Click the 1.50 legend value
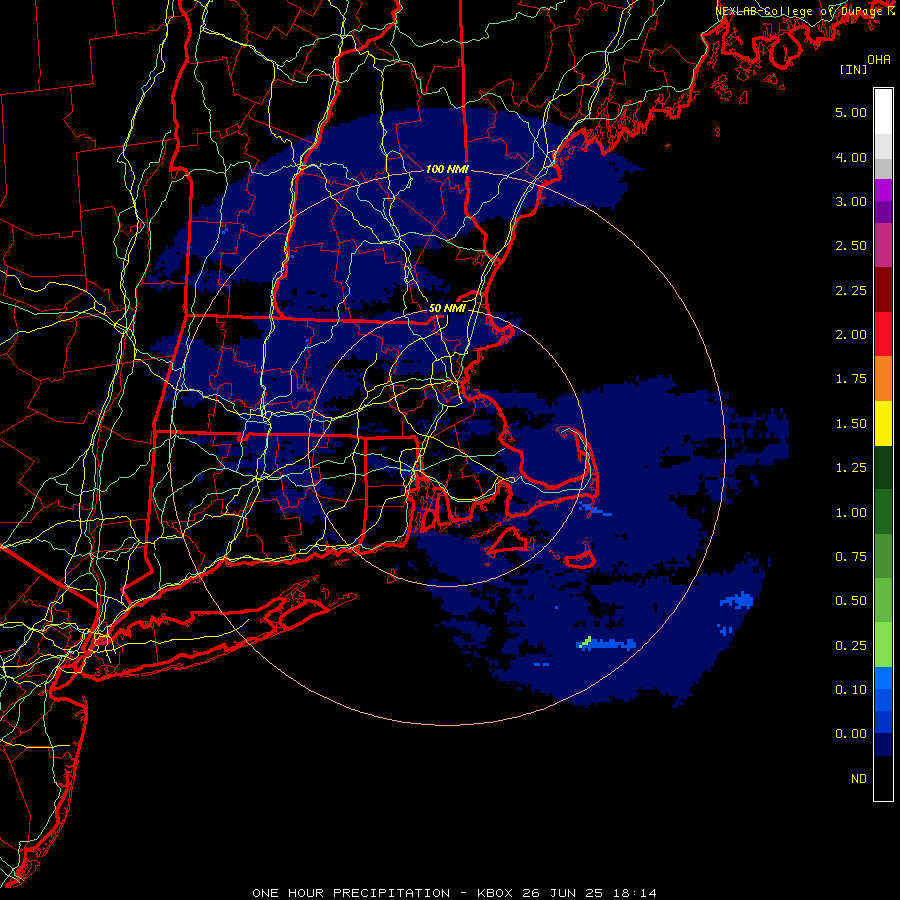The image size is (900, 900). coord(851,424)
